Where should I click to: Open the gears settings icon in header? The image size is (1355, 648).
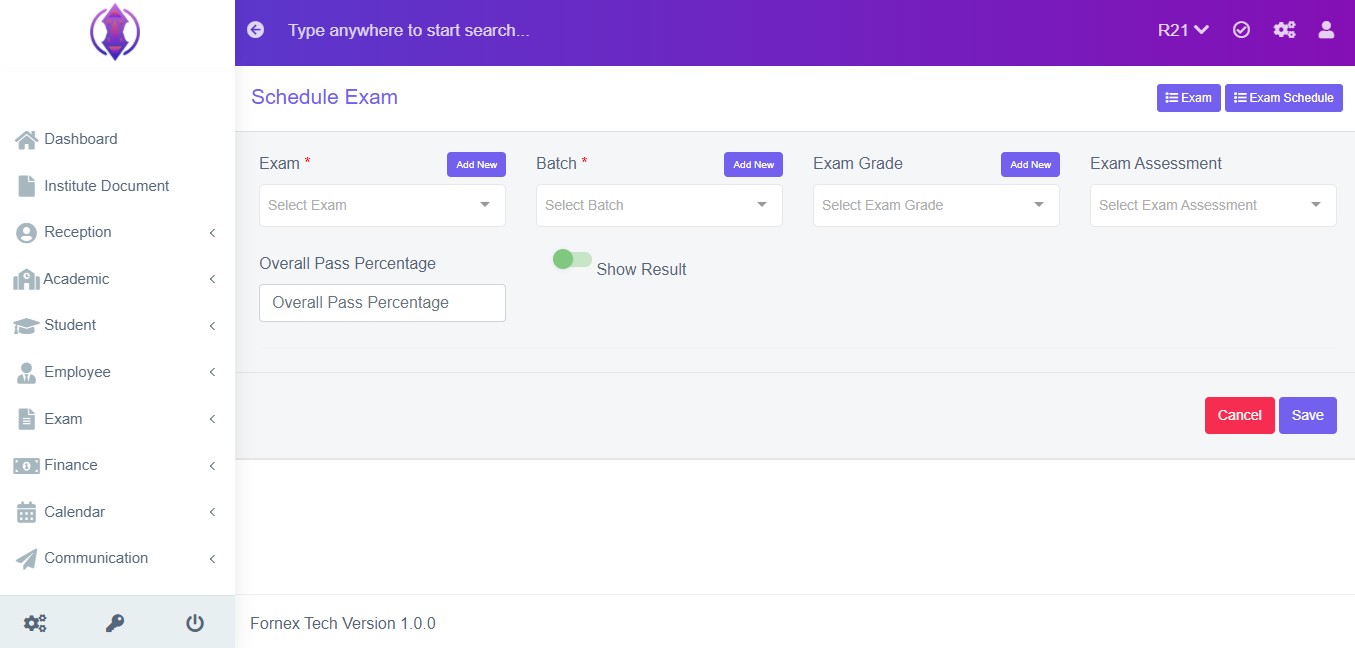point(1284,30)
